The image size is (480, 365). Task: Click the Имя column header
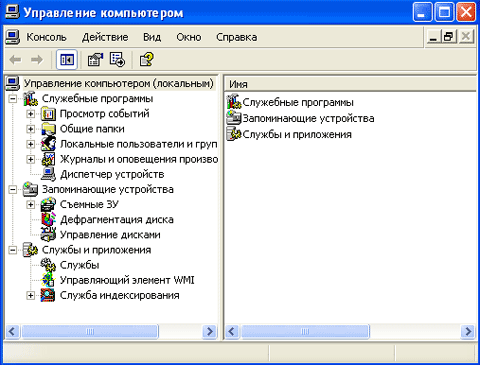click(x=350, y=84)
